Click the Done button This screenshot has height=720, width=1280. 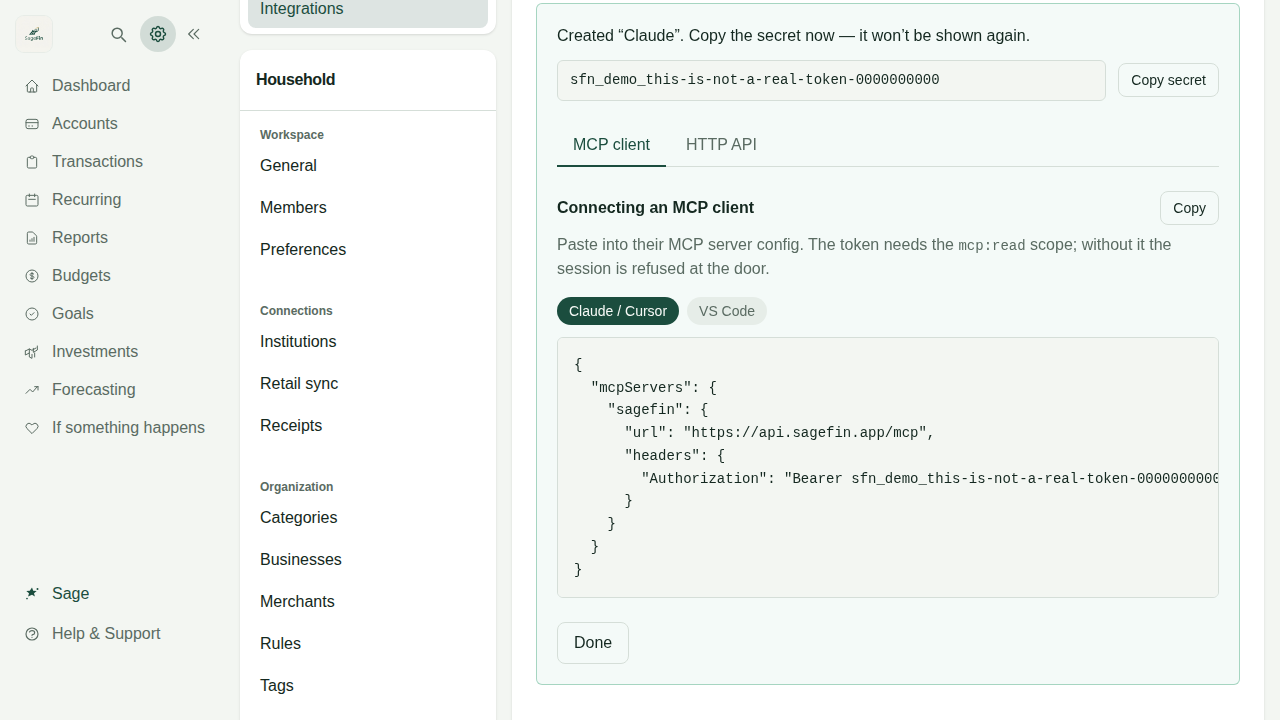click(593, 643)
